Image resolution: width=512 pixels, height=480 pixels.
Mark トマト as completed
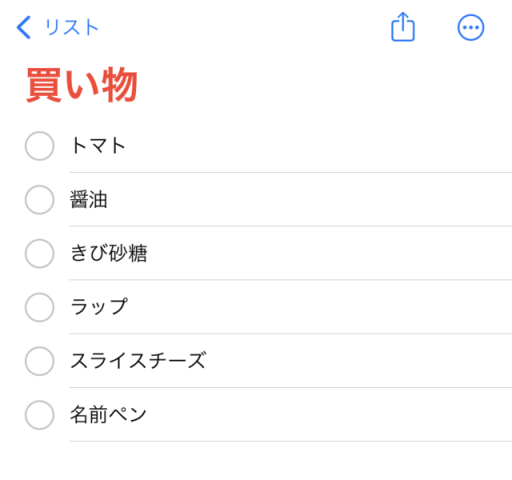pos(39,146)
